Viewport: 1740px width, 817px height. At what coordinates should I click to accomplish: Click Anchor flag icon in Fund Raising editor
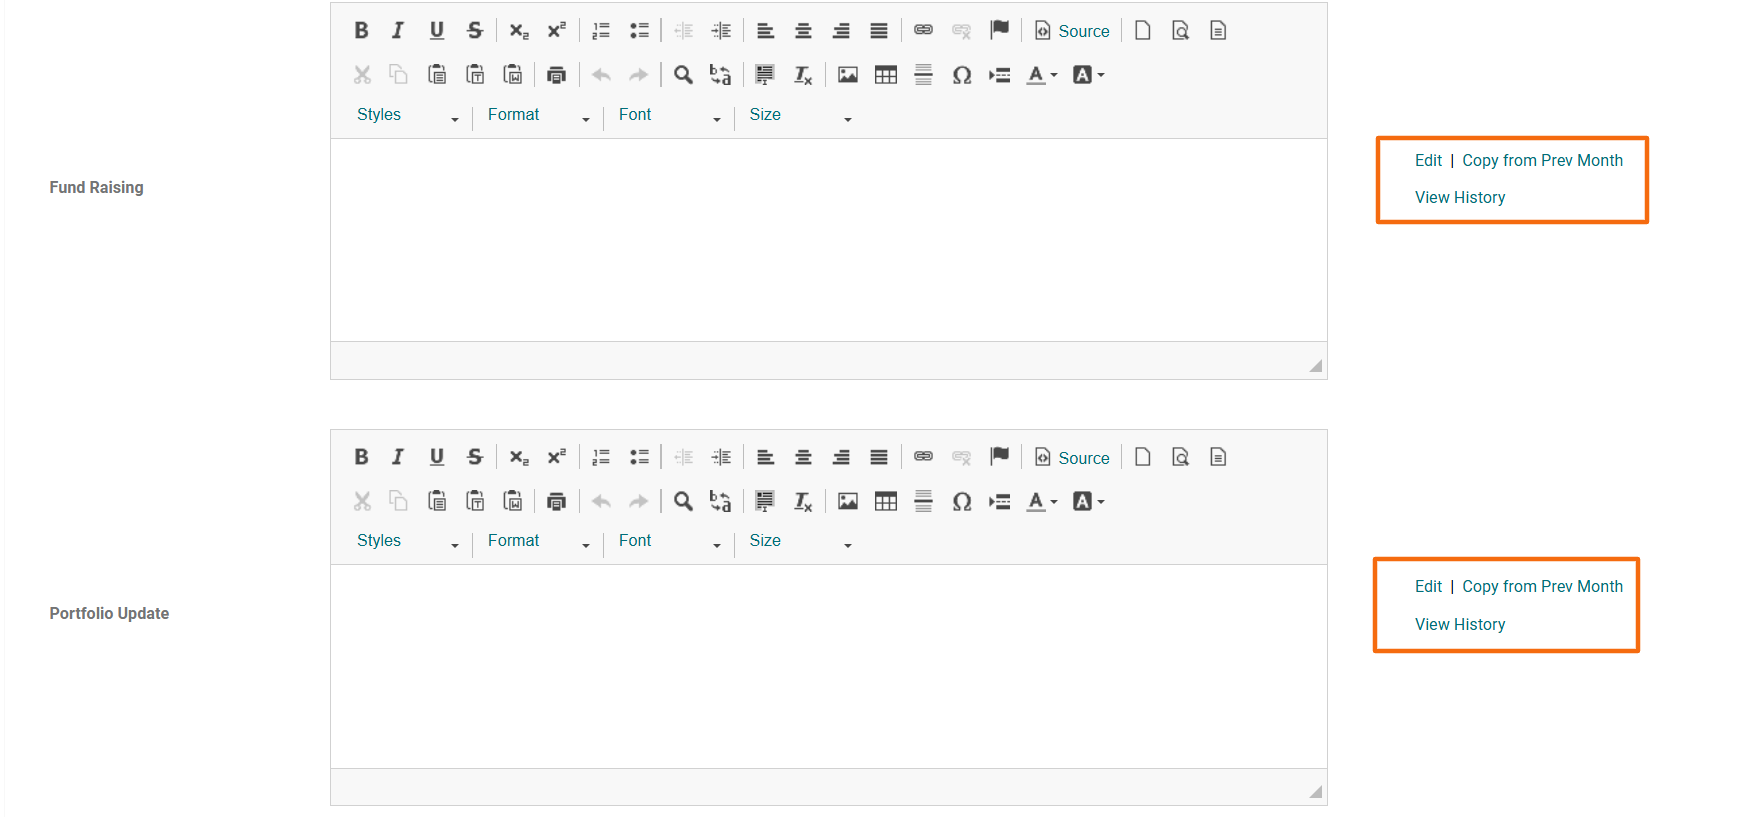(999, 31)
